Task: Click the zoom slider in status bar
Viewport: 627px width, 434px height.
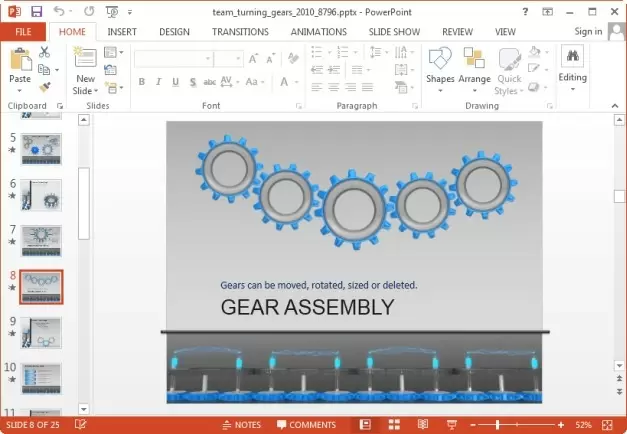Action: click(x=497, y=425)
